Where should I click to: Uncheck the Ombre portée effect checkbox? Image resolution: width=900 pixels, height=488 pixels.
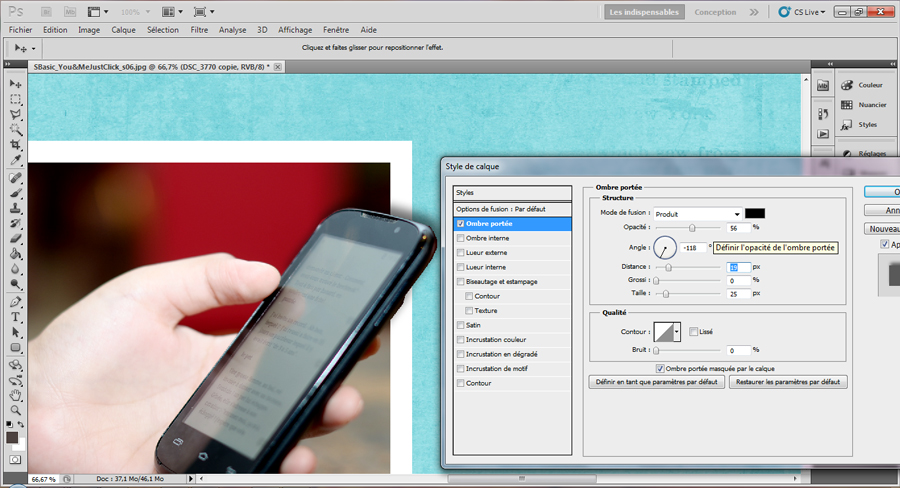click(x=460, y=223)
